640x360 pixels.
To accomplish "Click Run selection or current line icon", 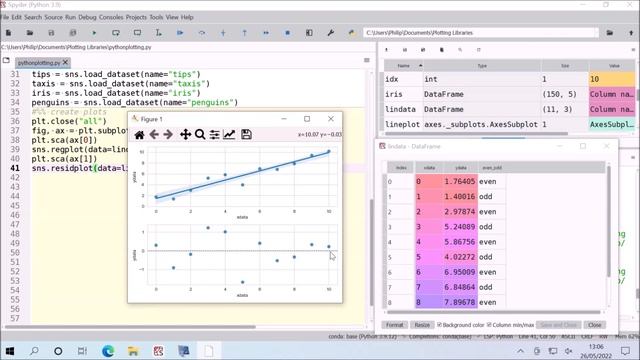I will pyautogui.click(x=159, y=33).
